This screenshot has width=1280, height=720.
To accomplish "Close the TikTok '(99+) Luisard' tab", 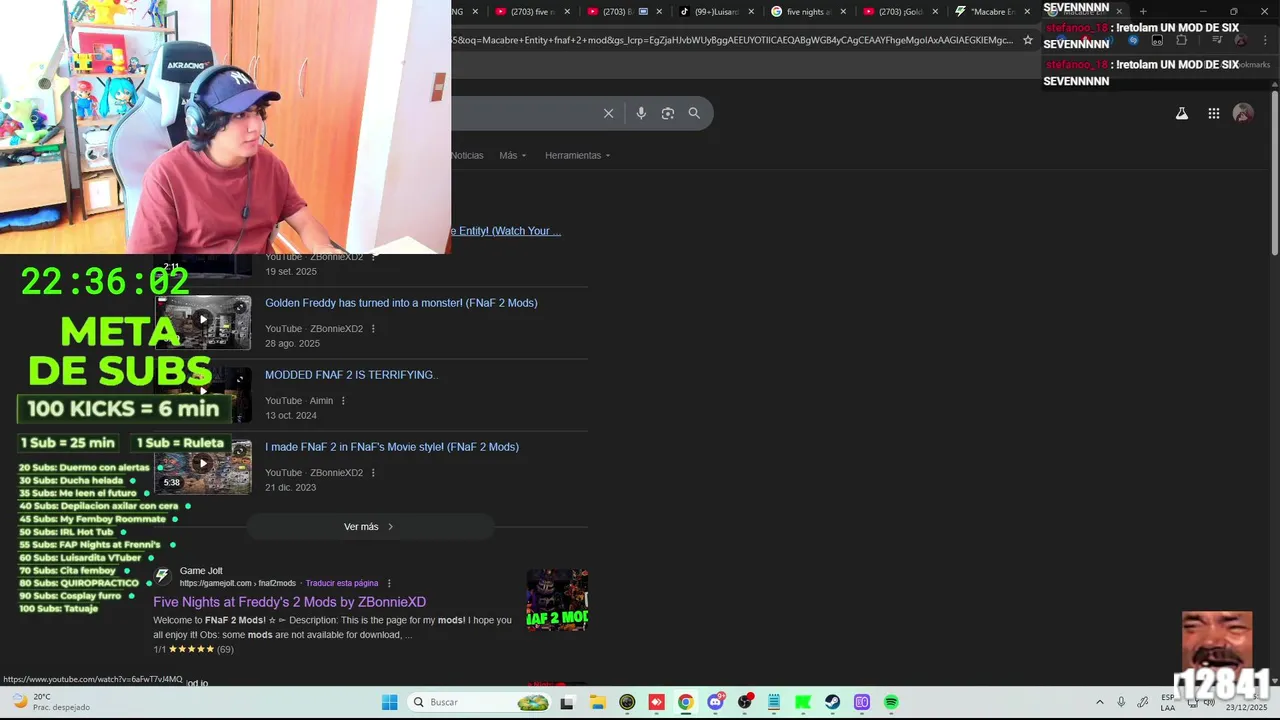I will tap(751, 12).
